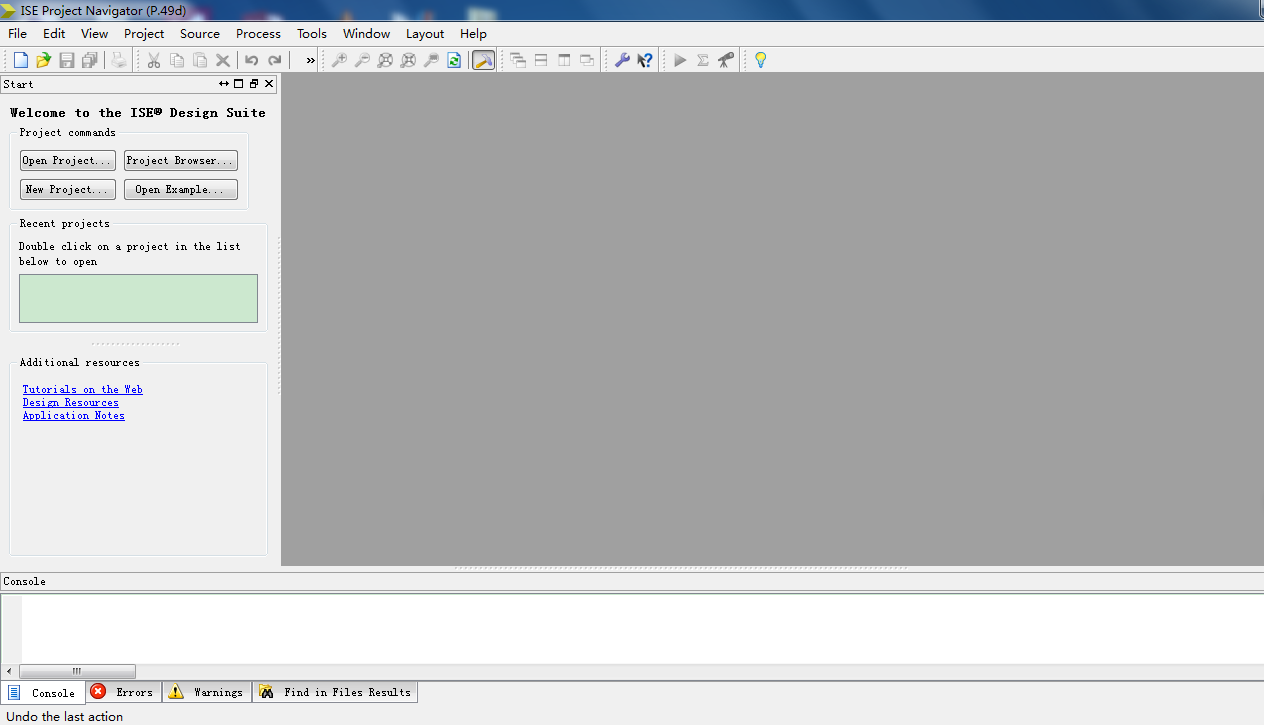1264x725 pixels.
Task: Open the Tools menu
Action: tap(312, 33)
